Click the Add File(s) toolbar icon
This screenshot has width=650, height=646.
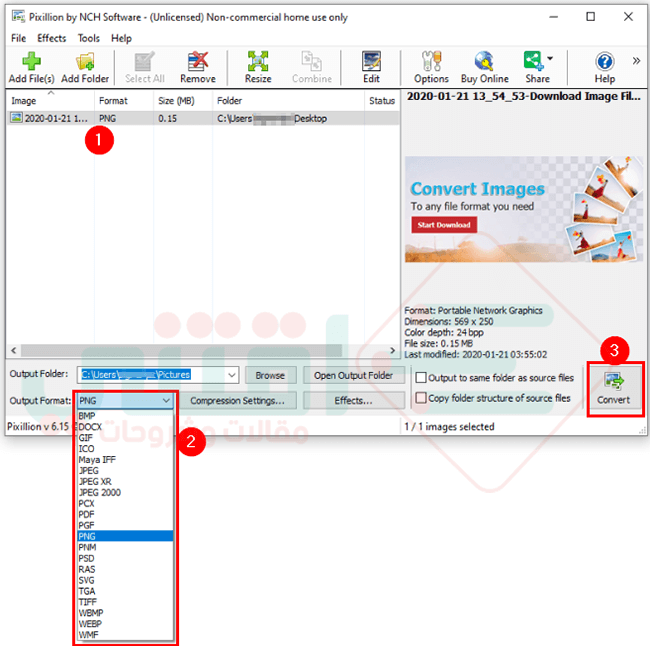coord(32,68)
